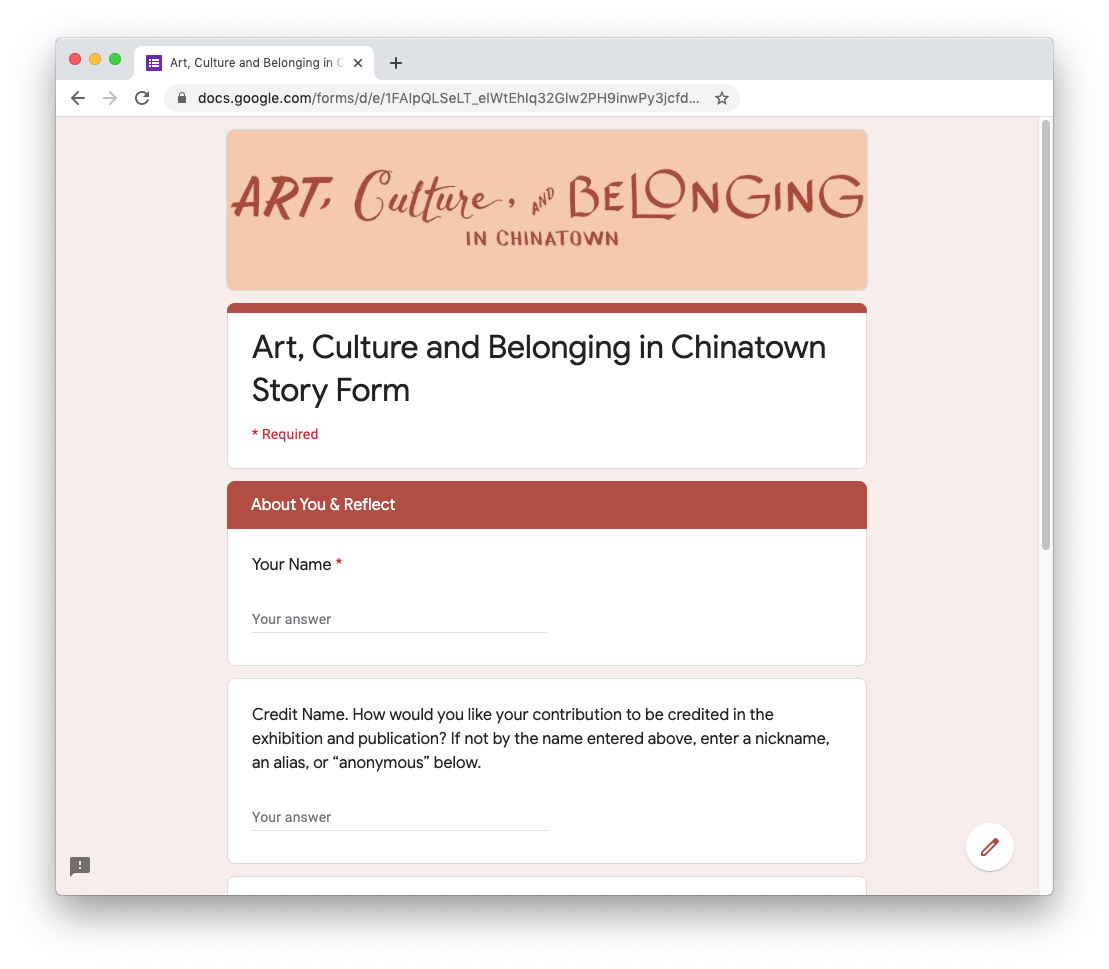Reload the page with refresh icon
Screen dimensions: 1109x969
pos(142,98)
